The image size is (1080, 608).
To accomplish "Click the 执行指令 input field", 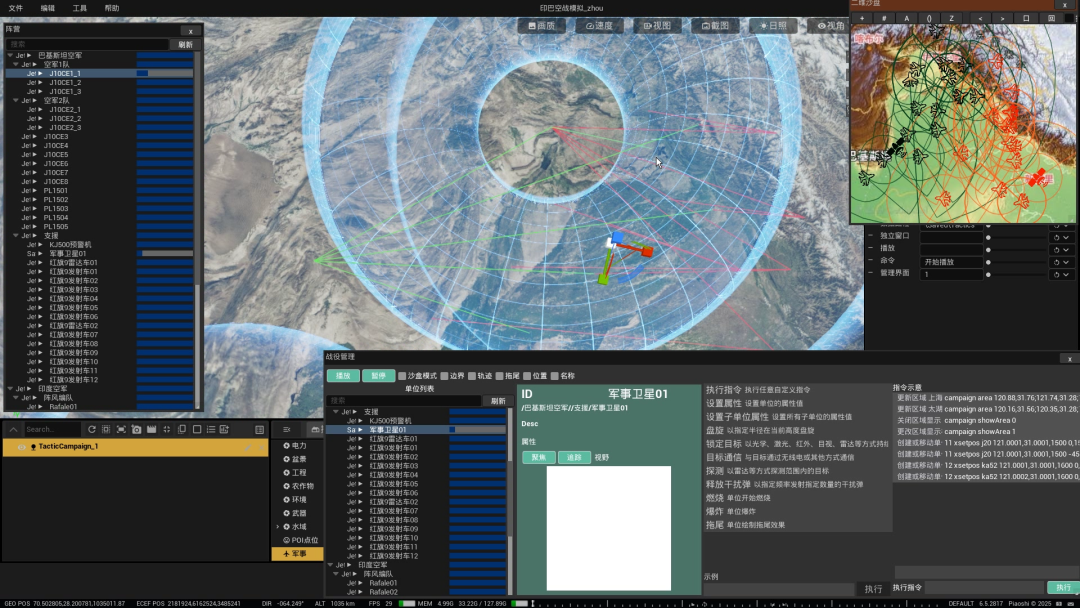I will point(984,587).
